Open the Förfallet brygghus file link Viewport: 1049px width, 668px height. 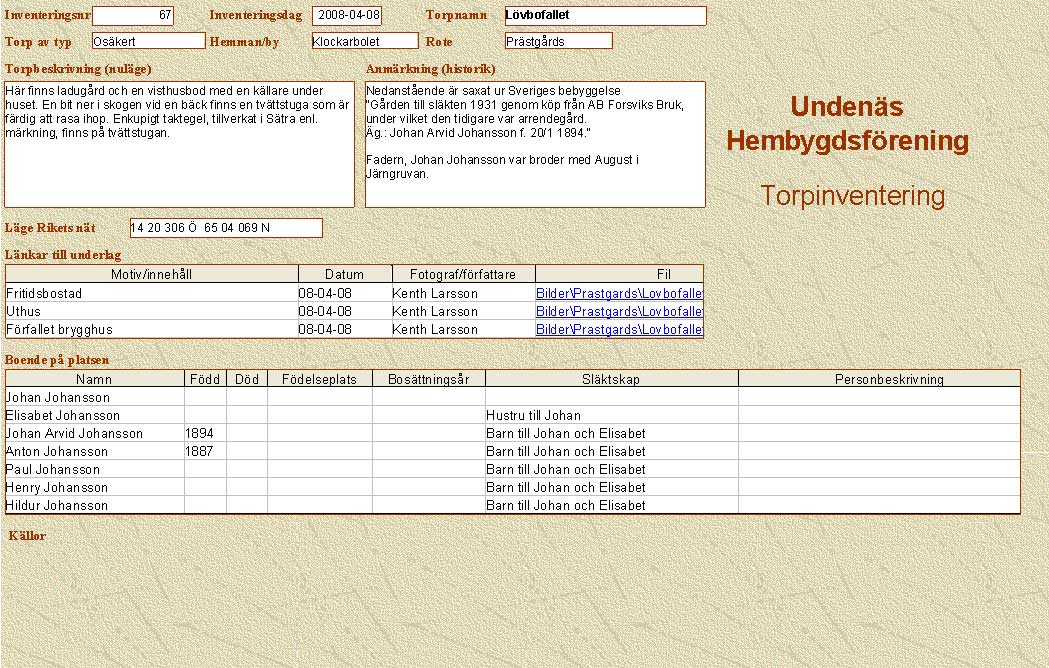pos(619,329)
